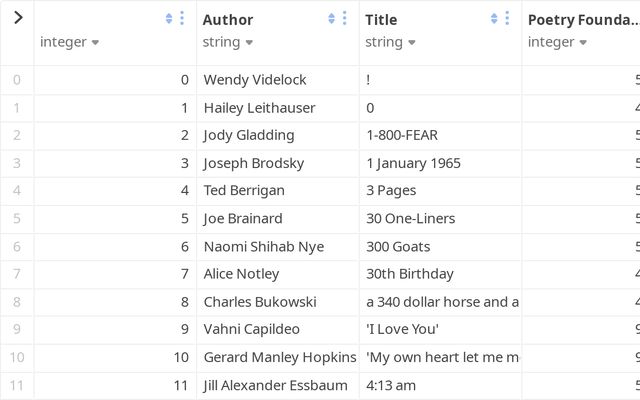Open the integer type dropdown for the index column
Image resolution: width=640 pixels, height=400 pixels.
pos(69,42)
